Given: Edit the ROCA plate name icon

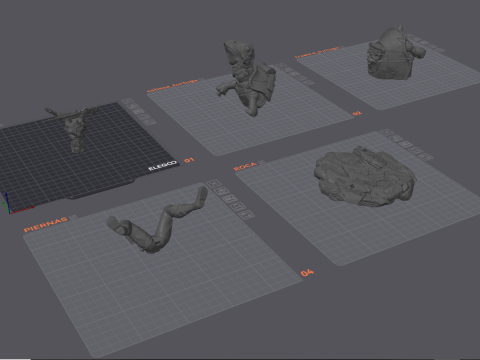Looking at the screenshot, I should pyautogui.click(x=262, y=162).
